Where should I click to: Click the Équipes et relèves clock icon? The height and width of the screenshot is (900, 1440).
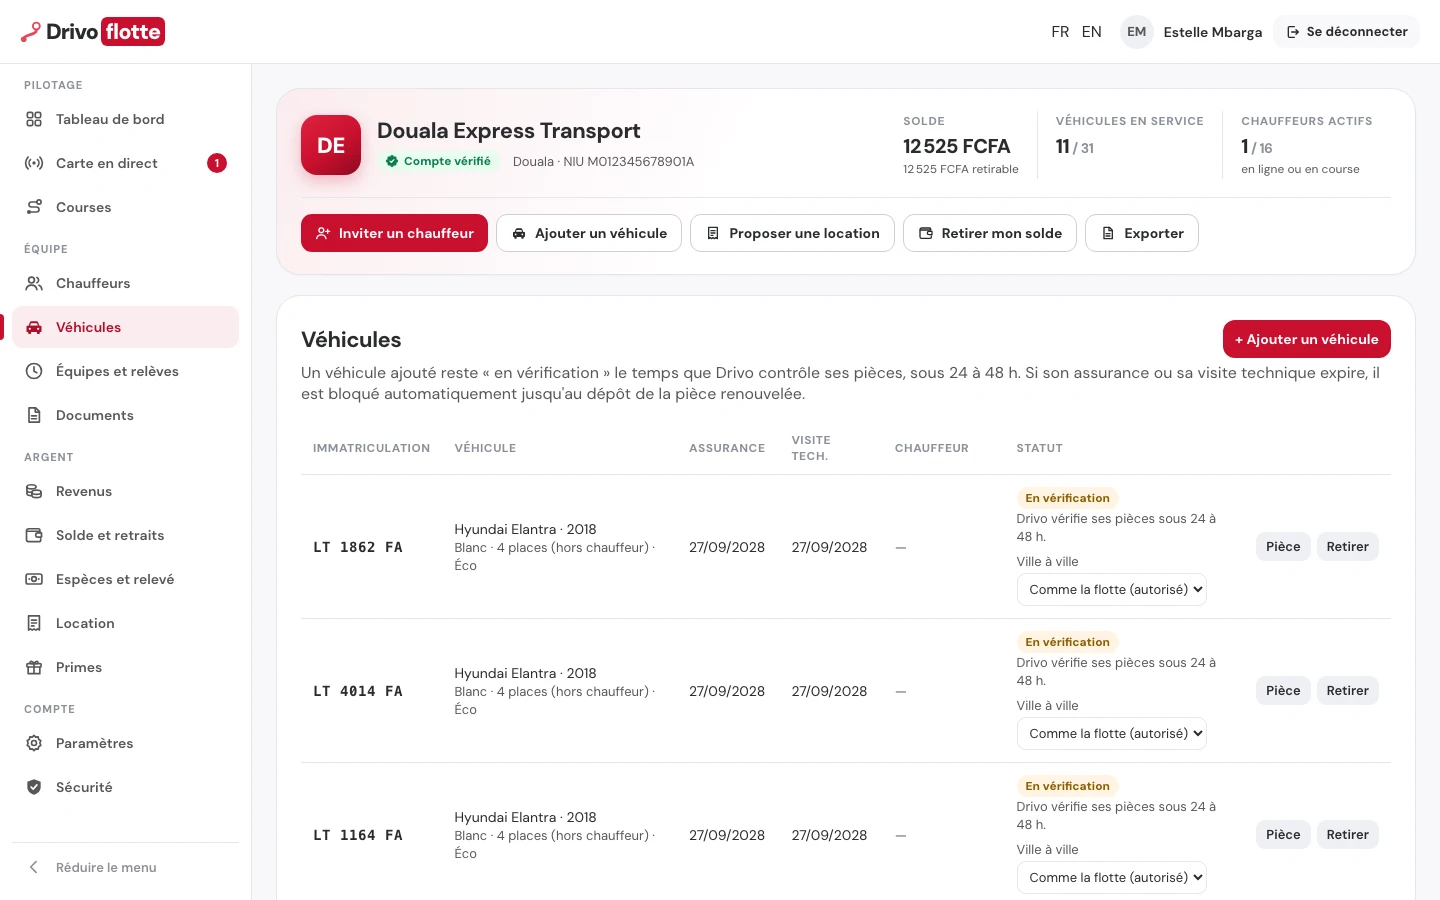34,371
